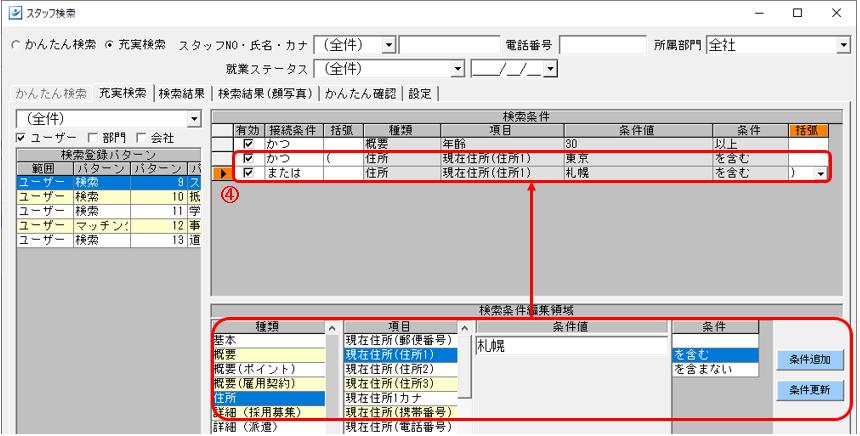
Task: Switch to the 検索結果 tab
Action: point(182,93)
